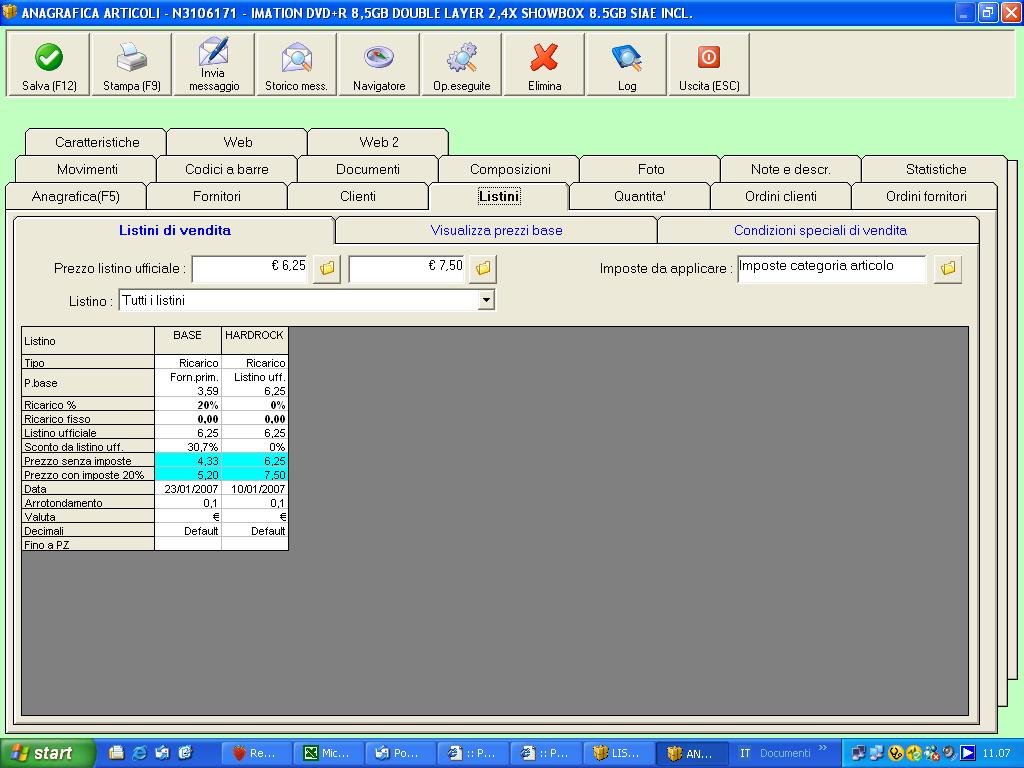This screenshot has height=768, width=1024.
Task: Select BASE price without tax 4,33 cell
Action: [x=187, y=461]
